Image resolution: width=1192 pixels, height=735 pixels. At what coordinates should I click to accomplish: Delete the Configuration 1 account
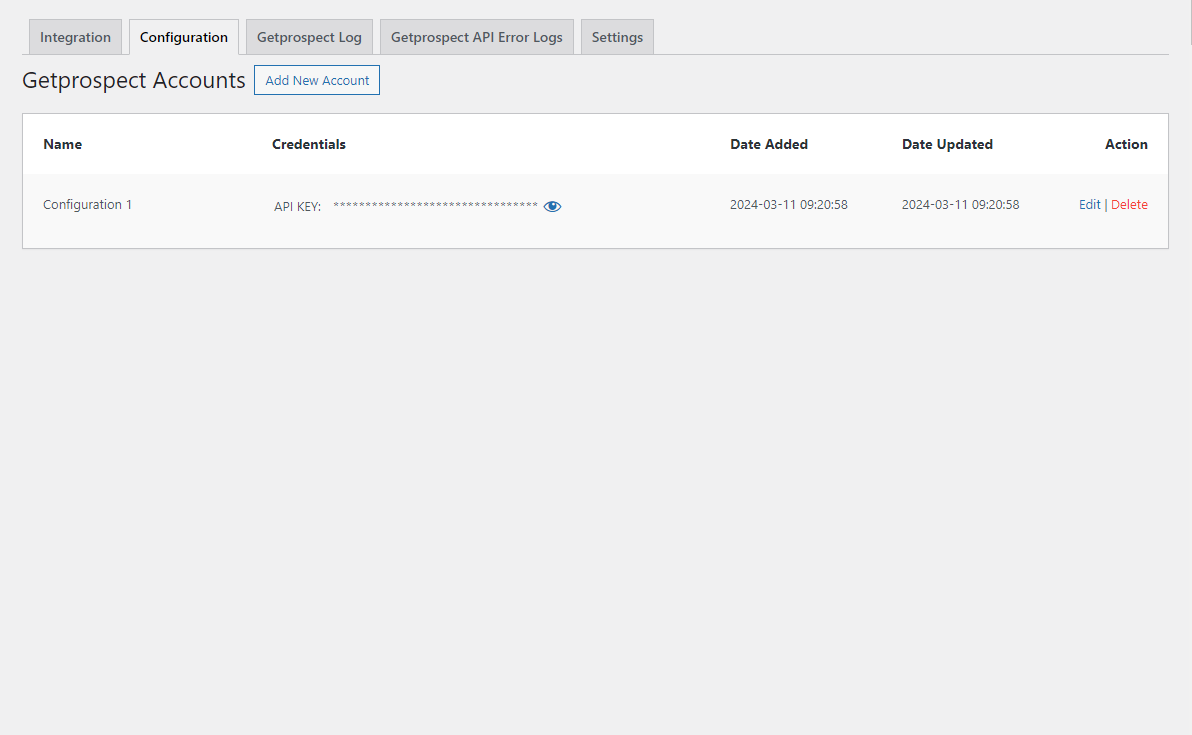point(1129,204)
